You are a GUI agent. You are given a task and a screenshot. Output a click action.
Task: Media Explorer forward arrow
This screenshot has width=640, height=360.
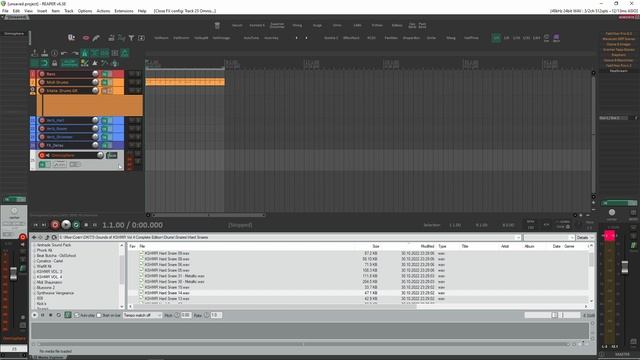pos(40,237)
